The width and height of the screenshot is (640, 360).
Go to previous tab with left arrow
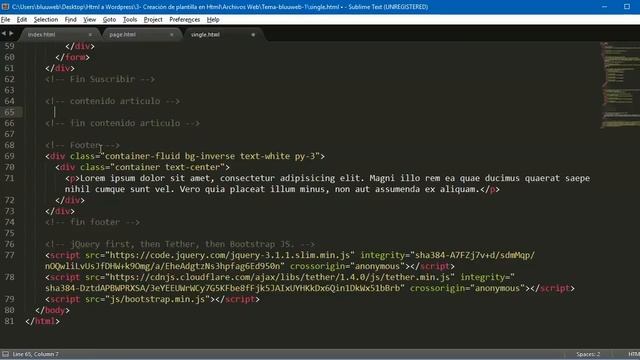click(x=4, y=33)
